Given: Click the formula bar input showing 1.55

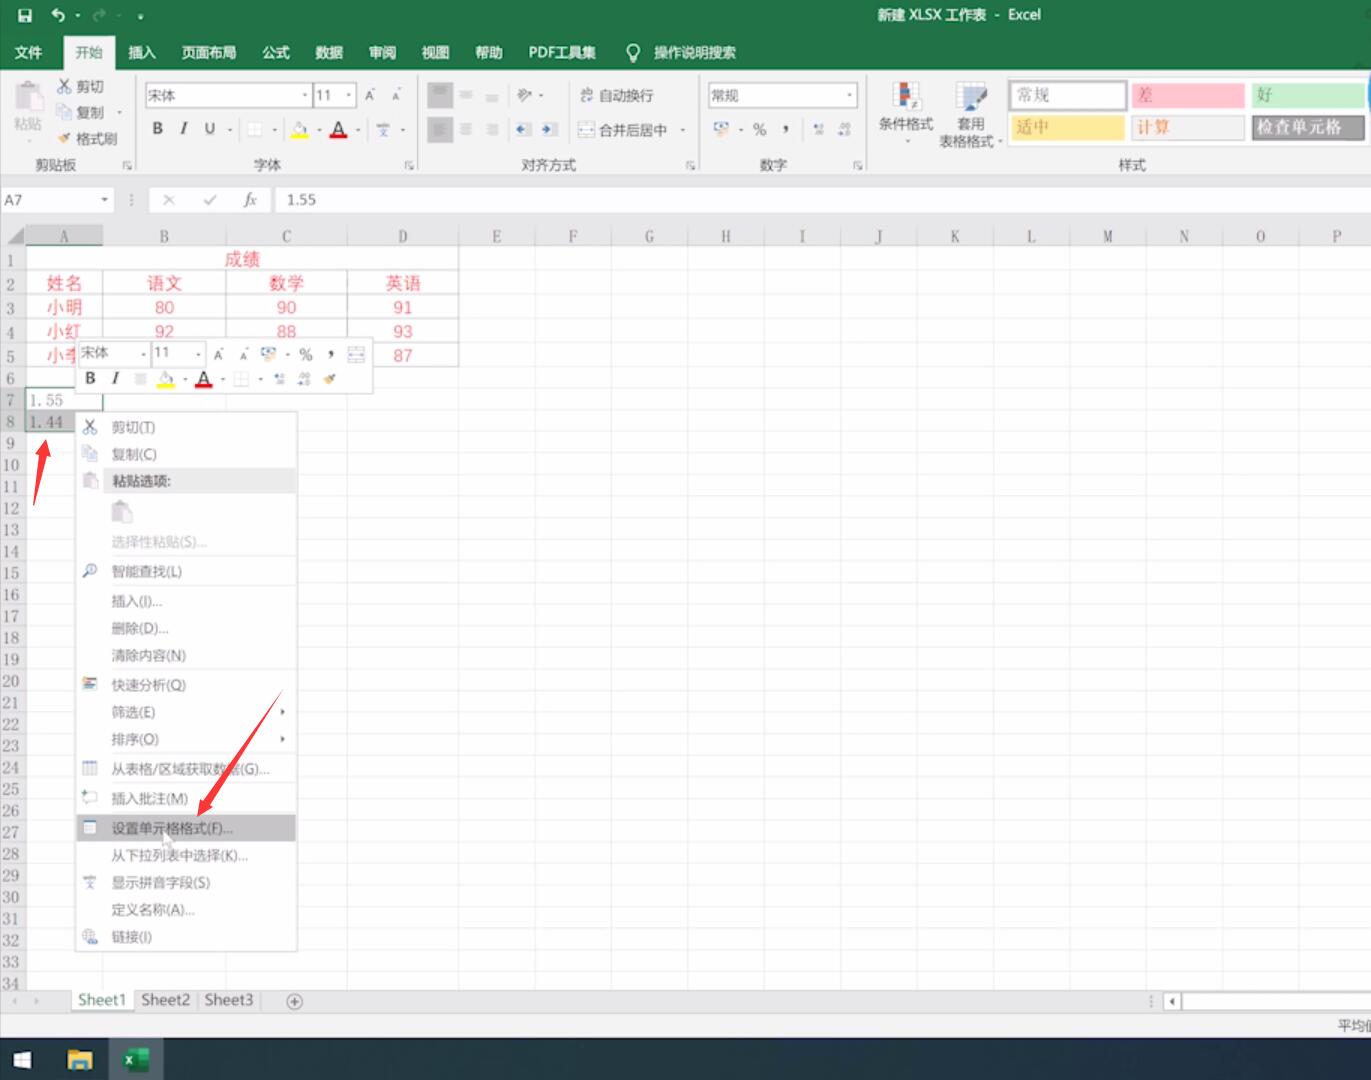Looking at the screenshot, I should (820, 200).
